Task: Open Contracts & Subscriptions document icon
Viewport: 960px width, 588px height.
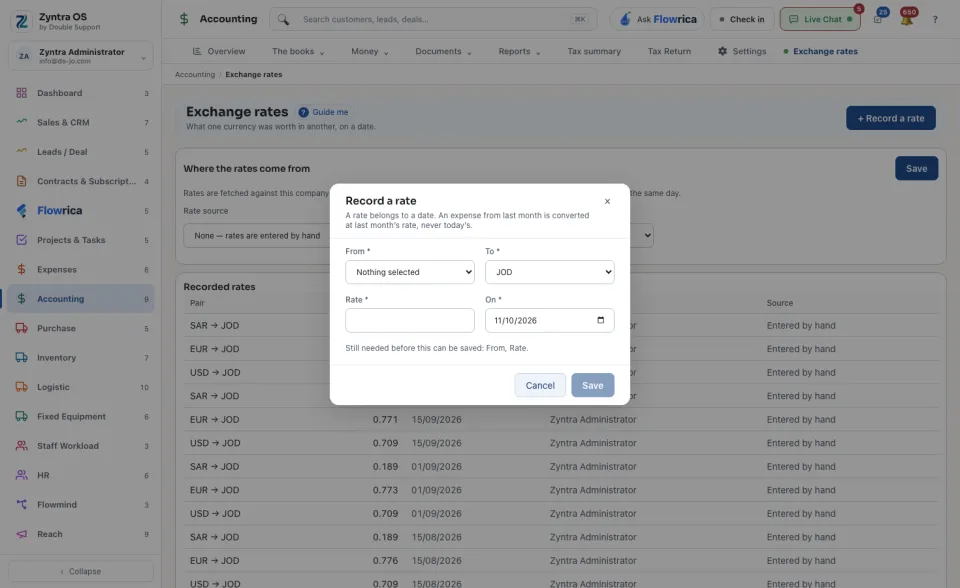Action: pos(21,181)
